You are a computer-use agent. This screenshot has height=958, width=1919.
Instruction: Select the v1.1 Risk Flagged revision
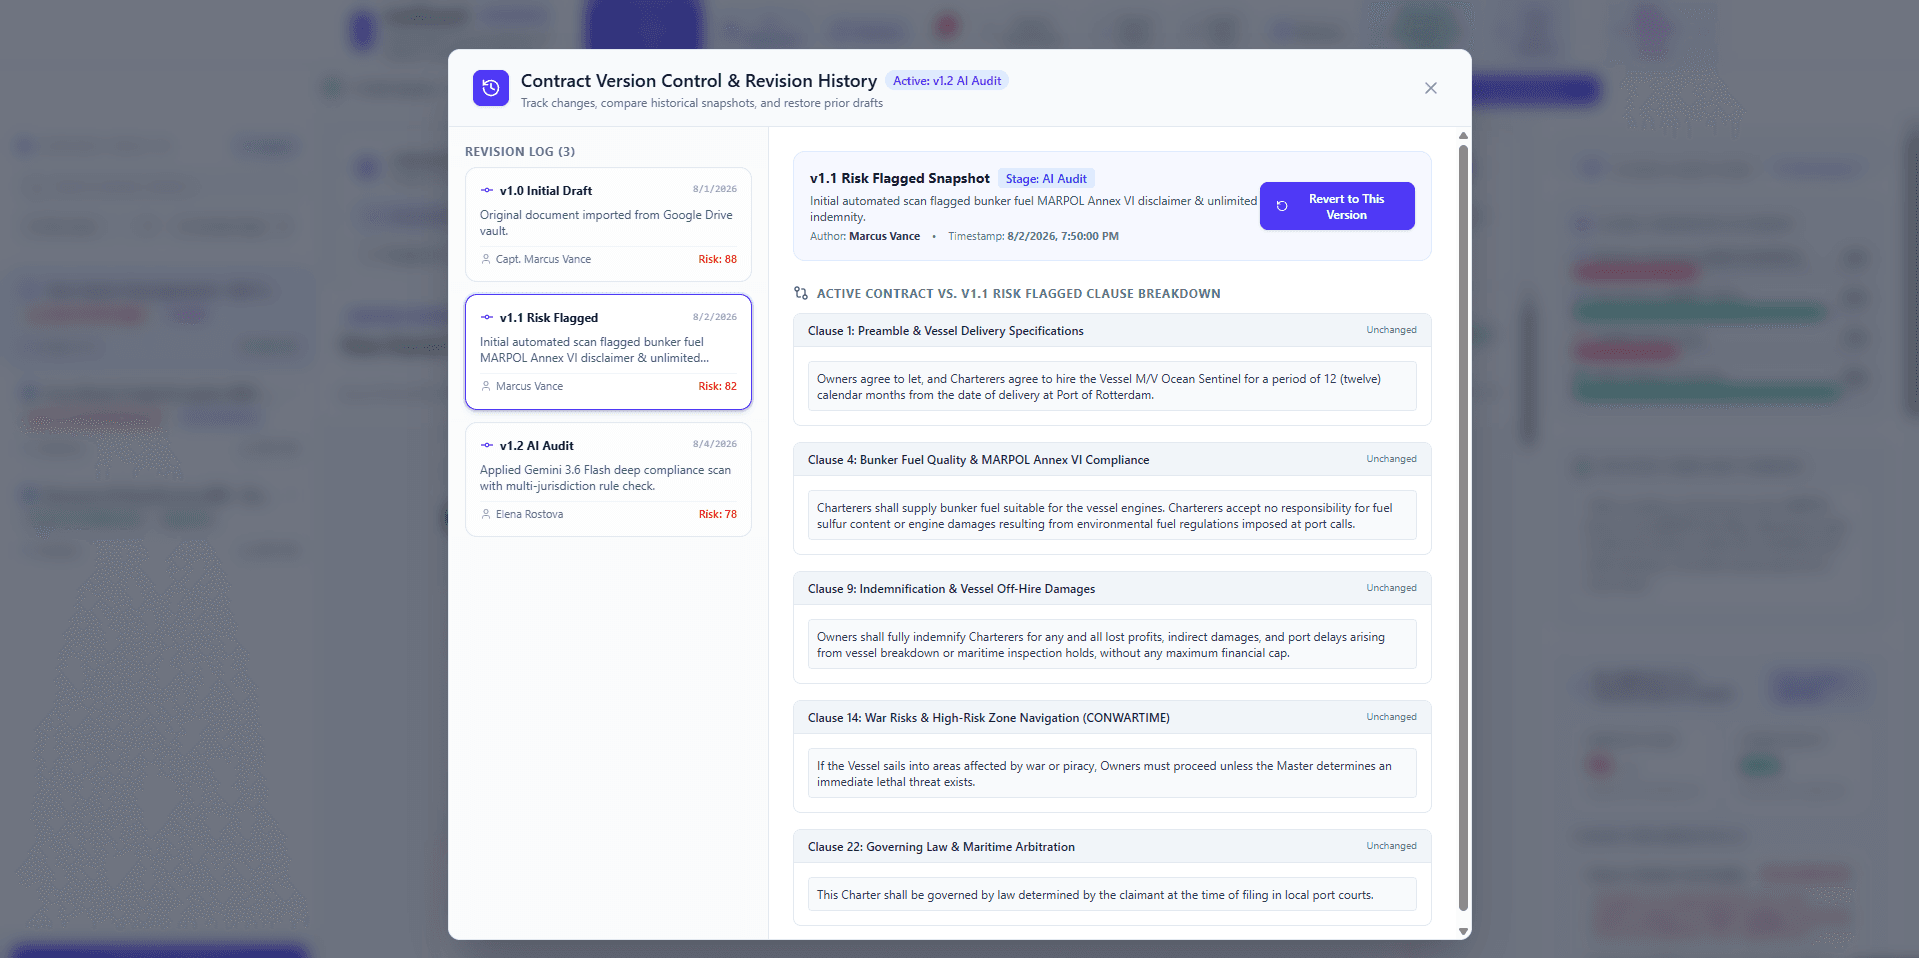click(x=608, y=351)
